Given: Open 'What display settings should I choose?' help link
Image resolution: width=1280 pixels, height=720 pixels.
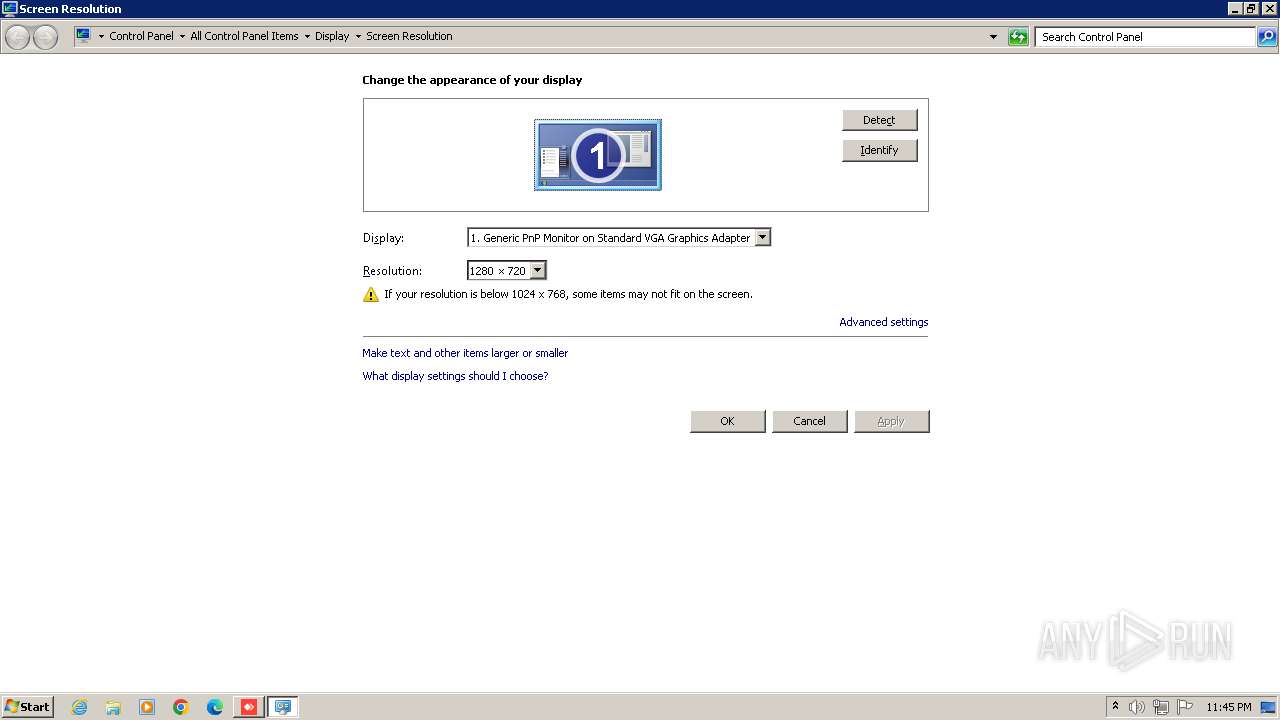Looking at the screenshot, I should click(x=455, y=376).
